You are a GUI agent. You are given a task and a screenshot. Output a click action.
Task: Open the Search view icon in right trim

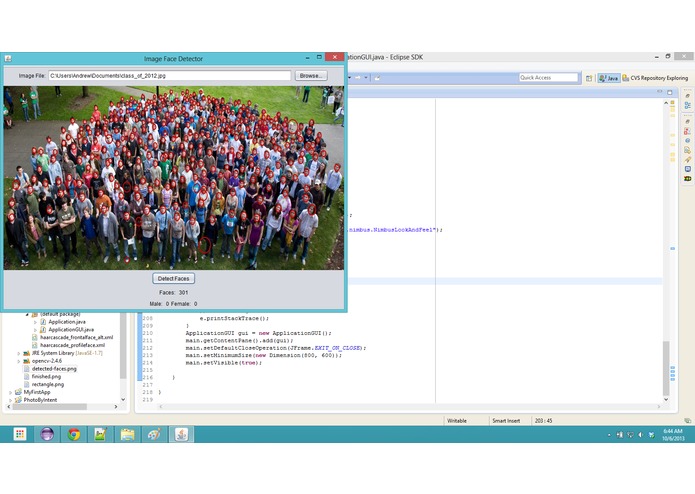(x=687, y=159)
